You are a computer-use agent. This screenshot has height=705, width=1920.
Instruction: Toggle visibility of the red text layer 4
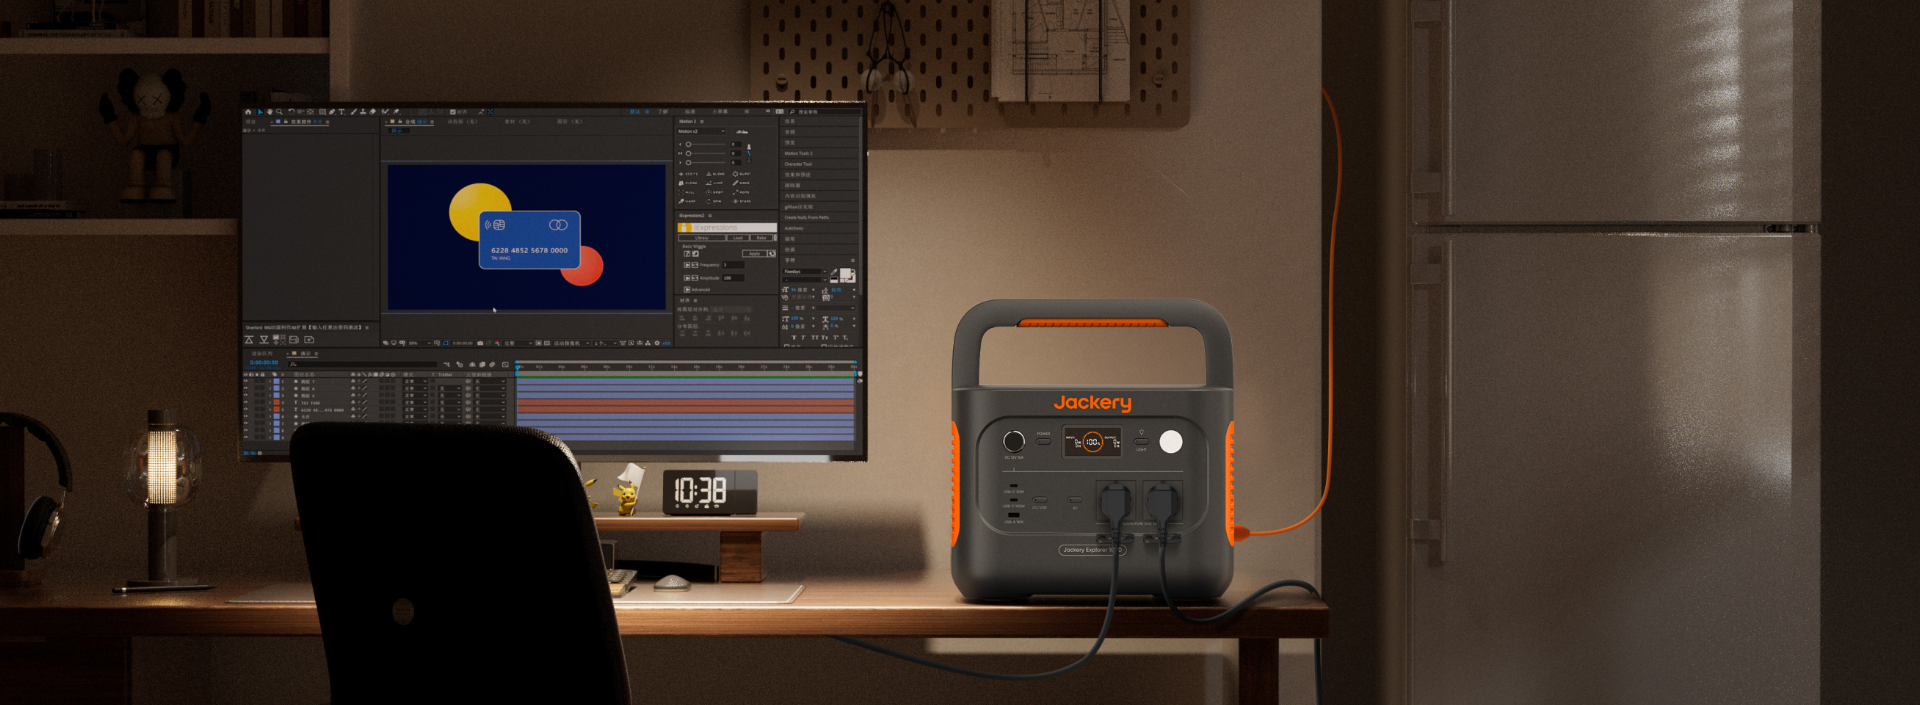pos(246,403)
